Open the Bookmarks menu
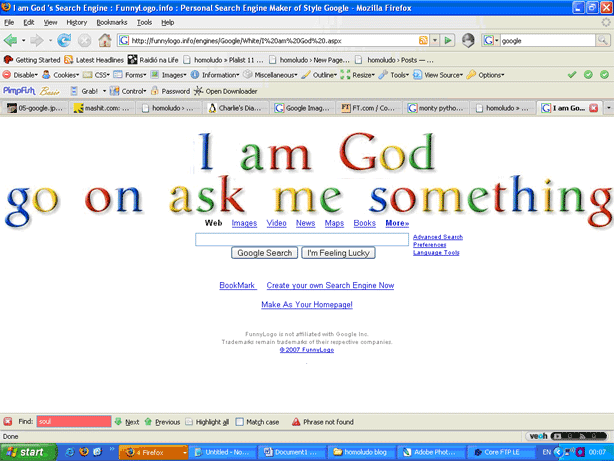The width and height of the screenshot is (614, 461). tap(111, 21)
